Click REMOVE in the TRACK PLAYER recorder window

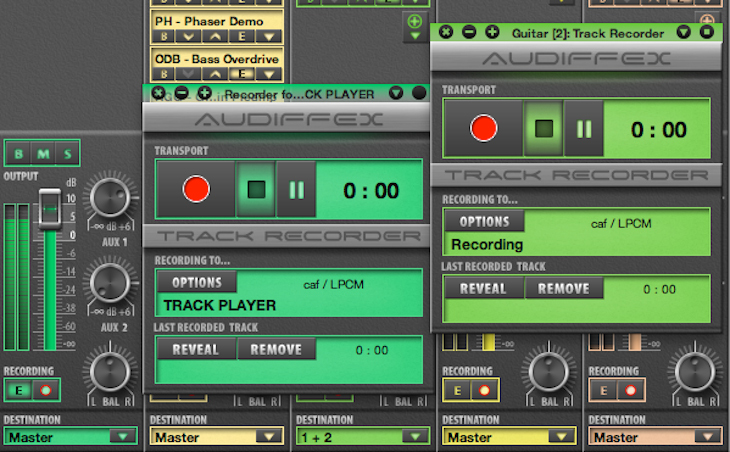point(276,350)
